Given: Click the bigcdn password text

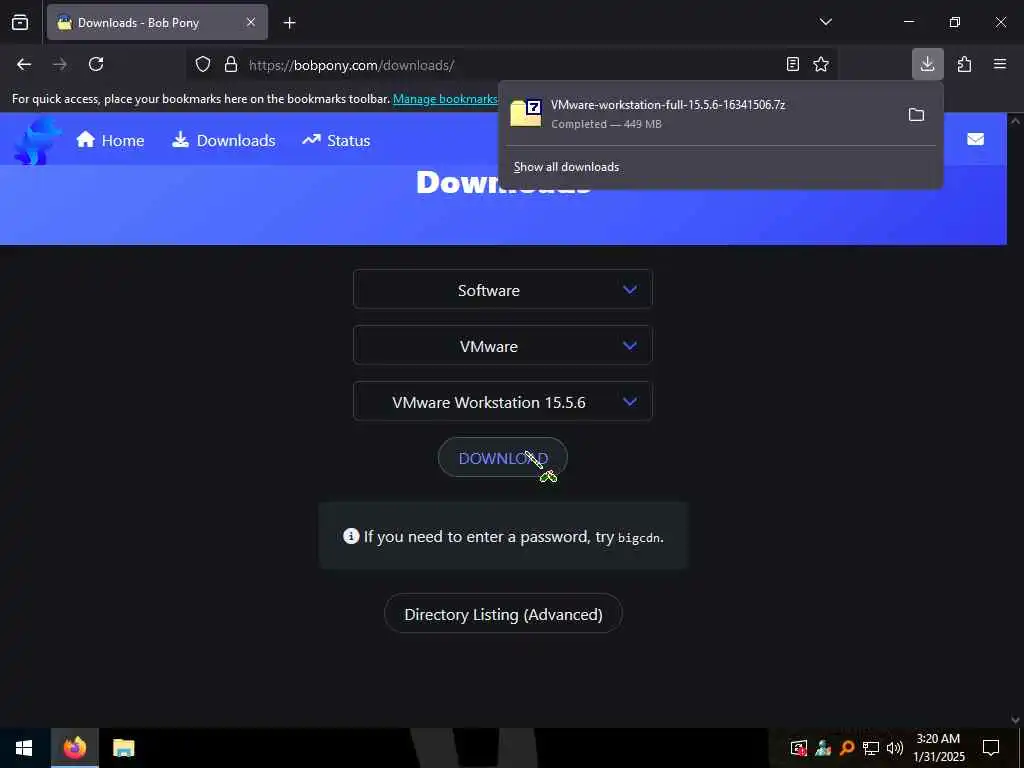Looking at the screenshot, I should (639, 538).
